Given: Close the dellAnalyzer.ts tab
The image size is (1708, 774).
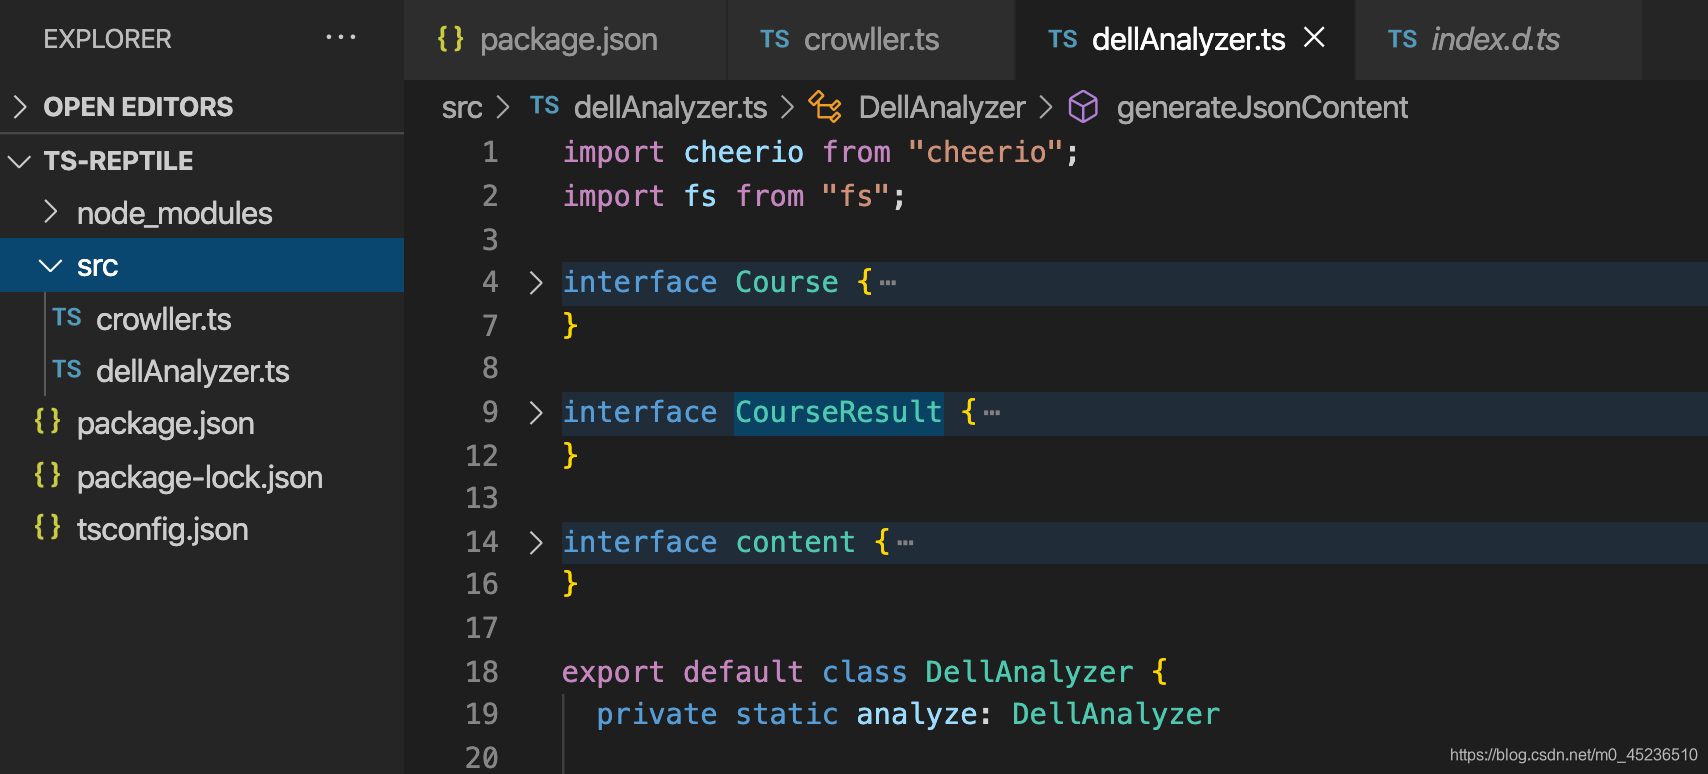Looking at the screenshot, I should point(1314,38).
